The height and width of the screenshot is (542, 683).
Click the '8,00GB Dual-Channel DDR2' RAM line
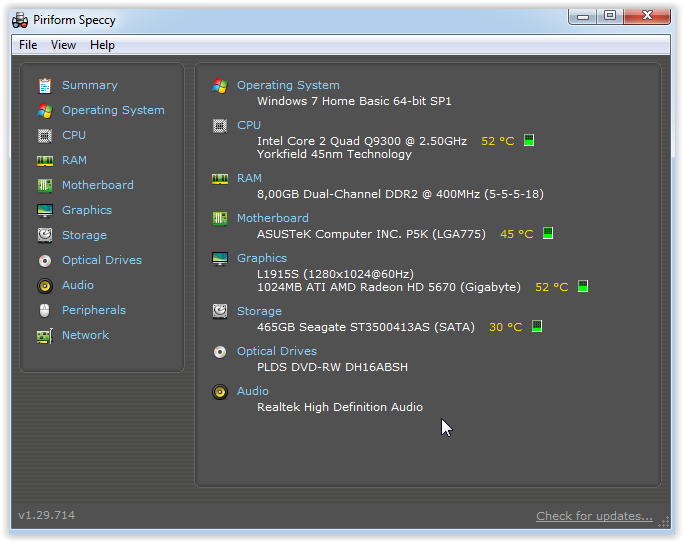pos(400,194)
